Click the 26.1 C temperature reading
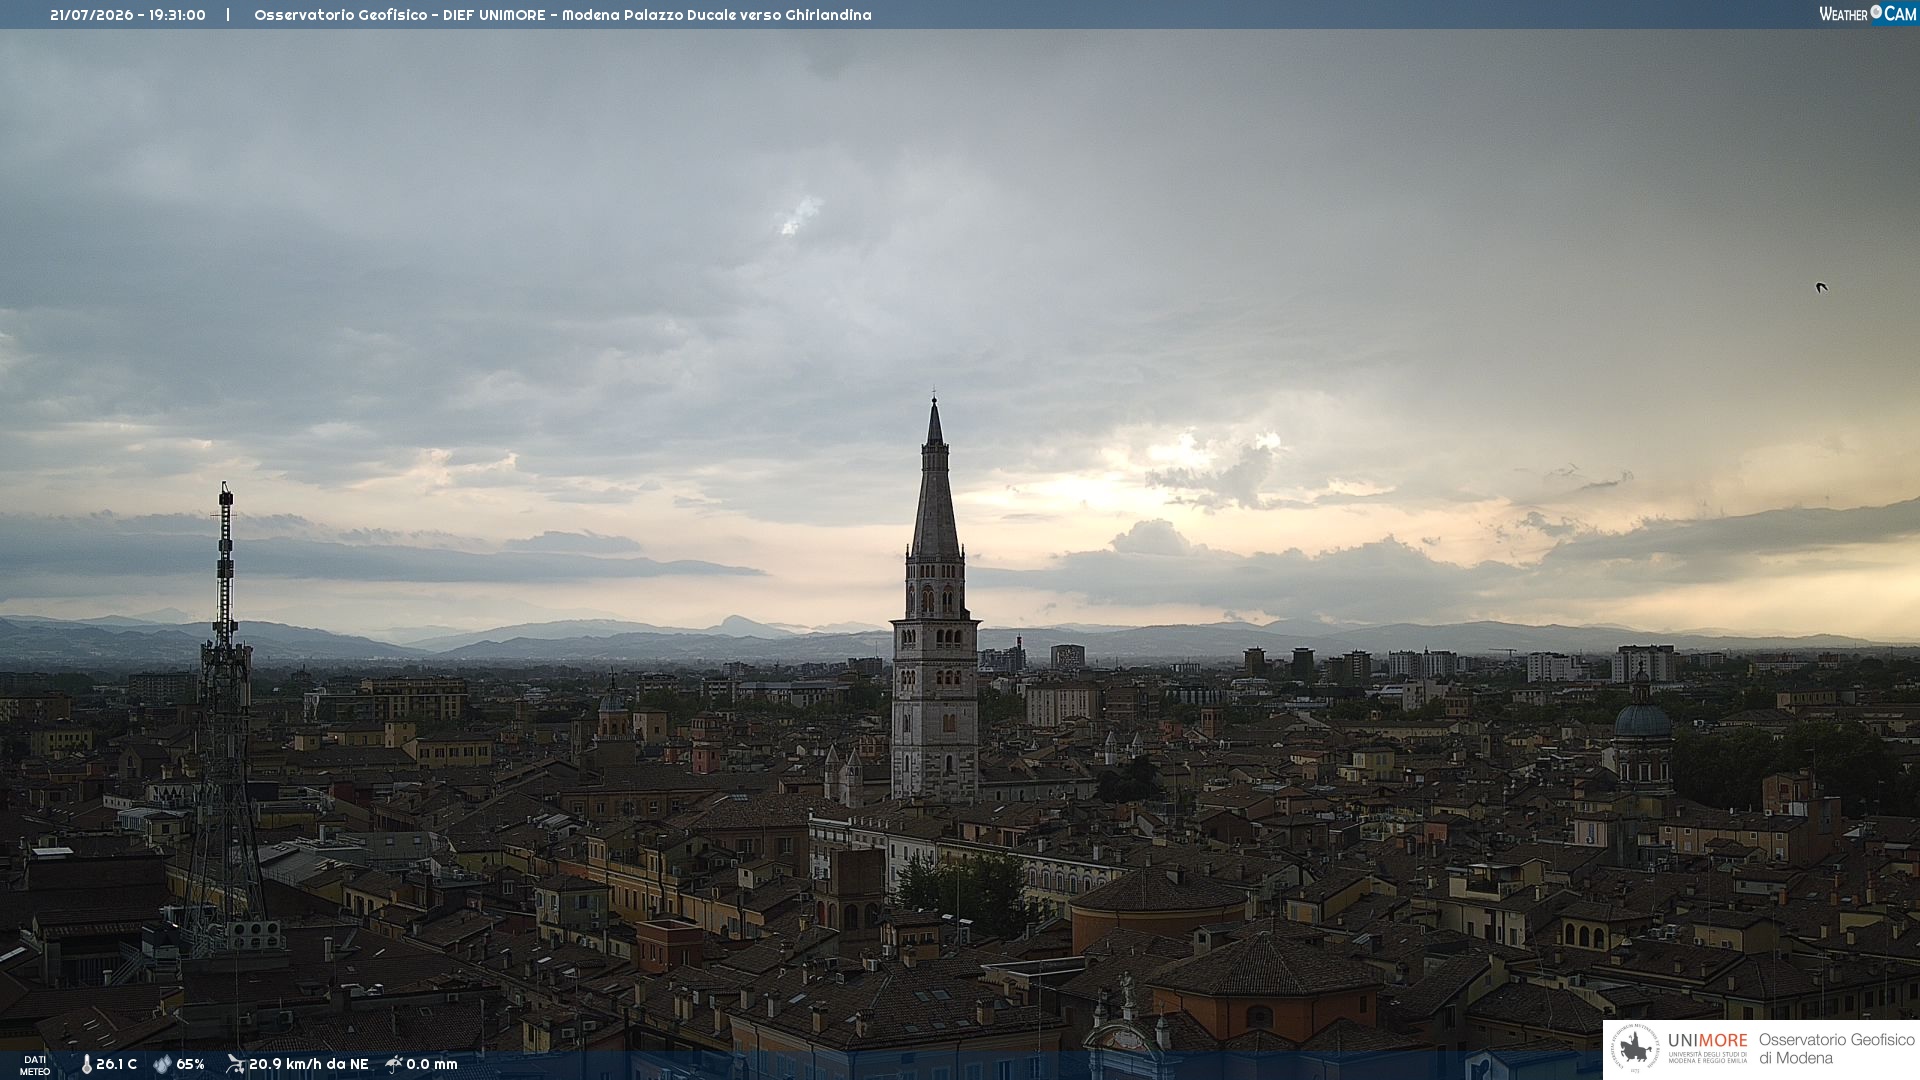The height and width of the screenshot is (1080, 1920). click(117, 1064)
